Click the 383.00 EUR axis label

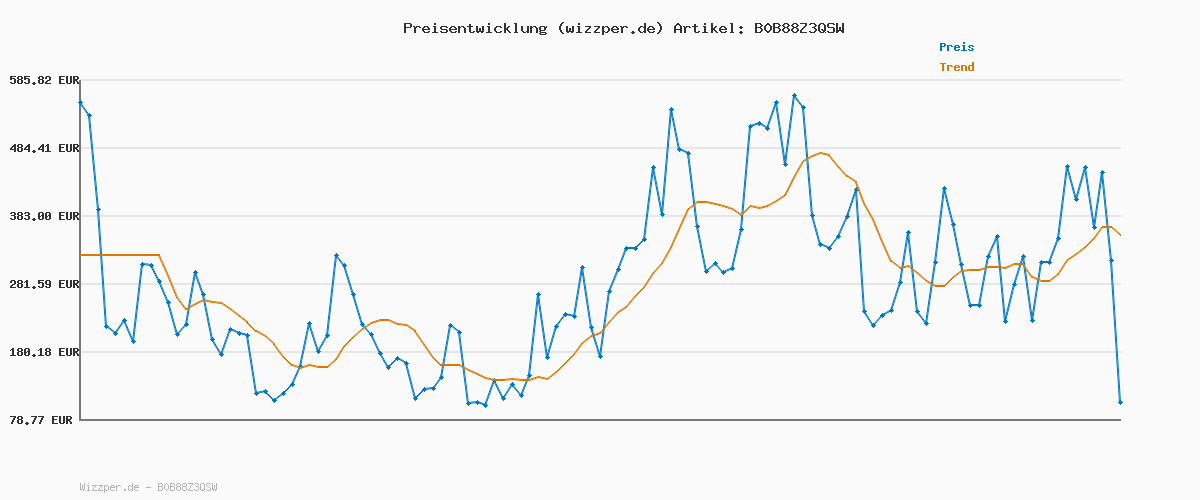tap(43, 216)
